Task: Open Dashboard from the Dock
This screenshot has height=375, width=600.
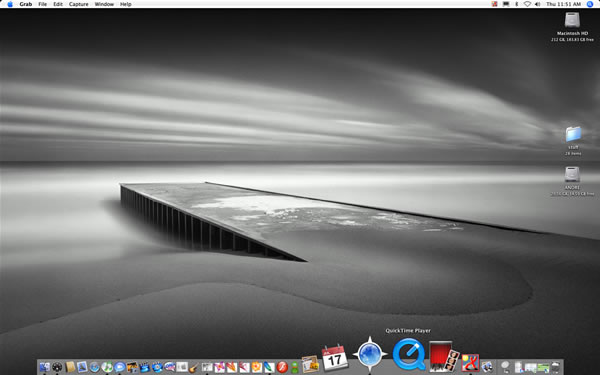Action: point(57,367)
